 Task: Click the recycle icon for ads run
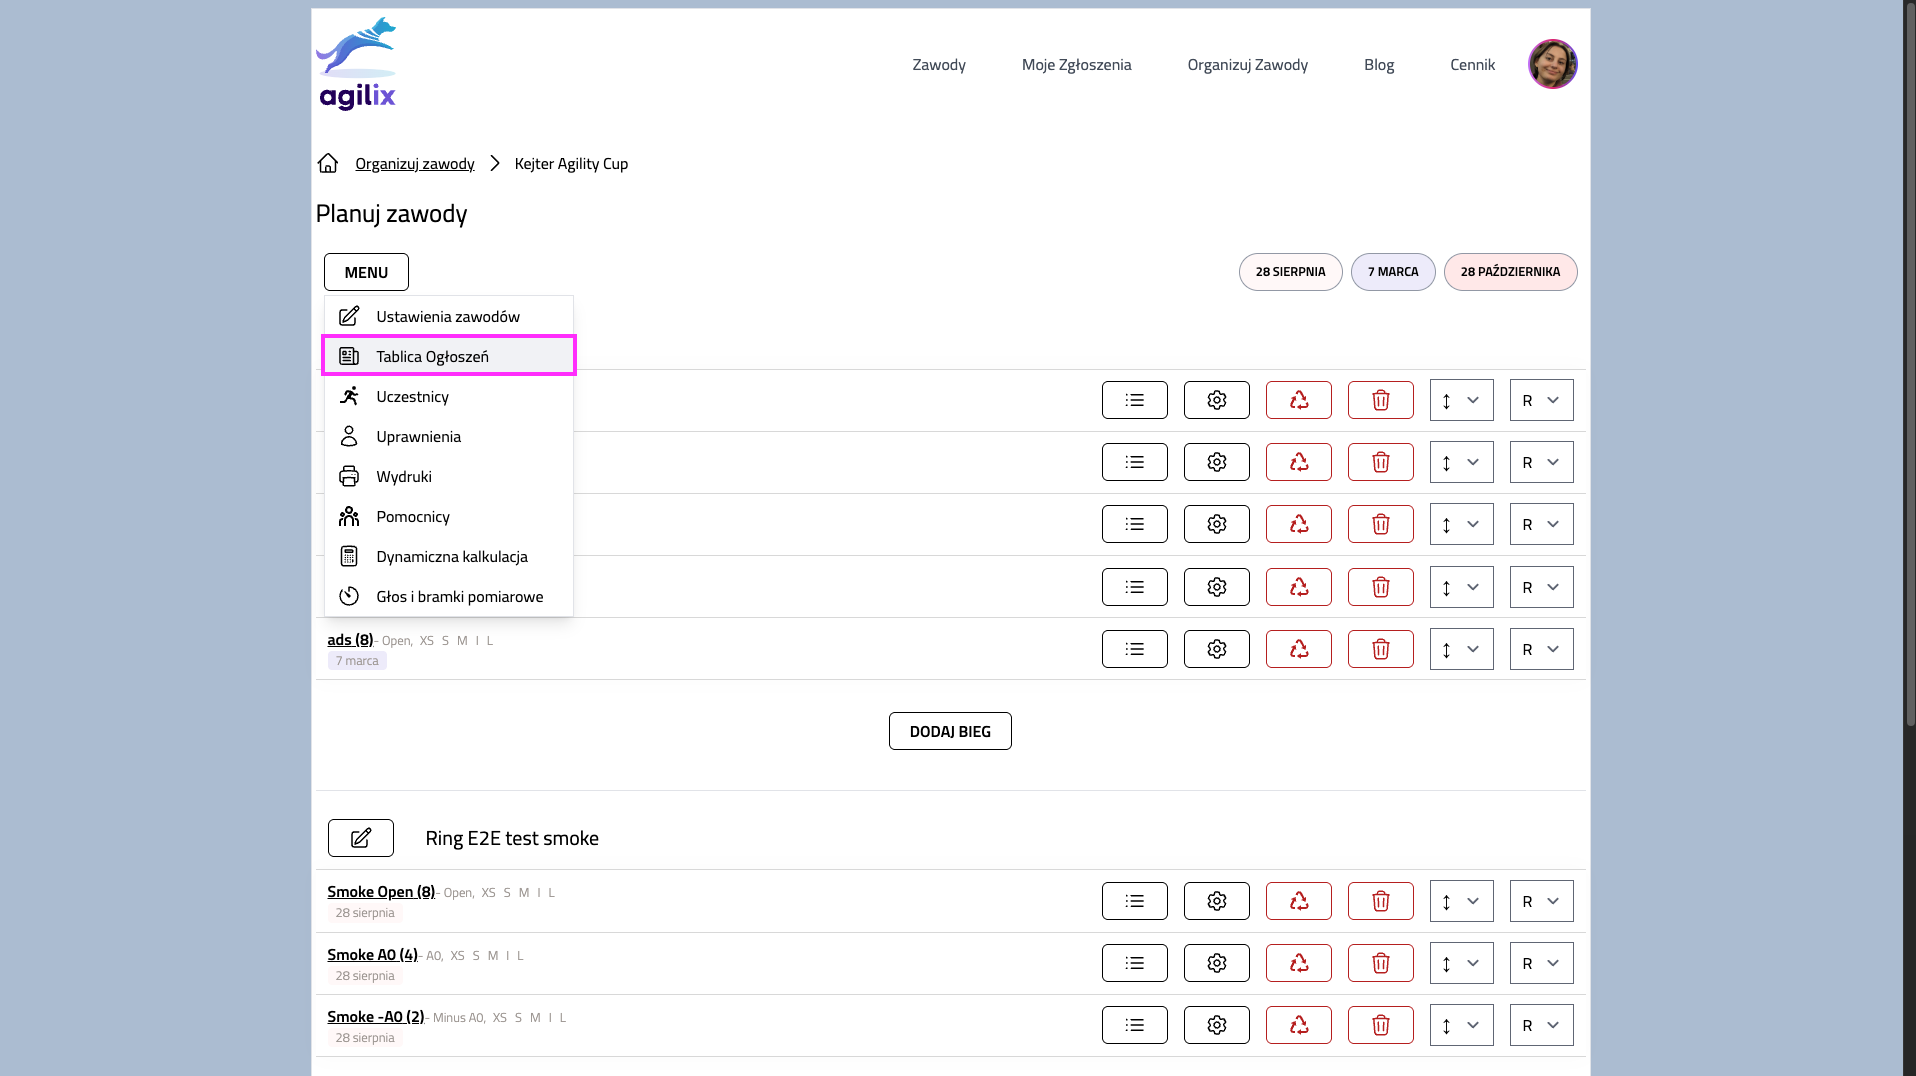click(1298, 649)
